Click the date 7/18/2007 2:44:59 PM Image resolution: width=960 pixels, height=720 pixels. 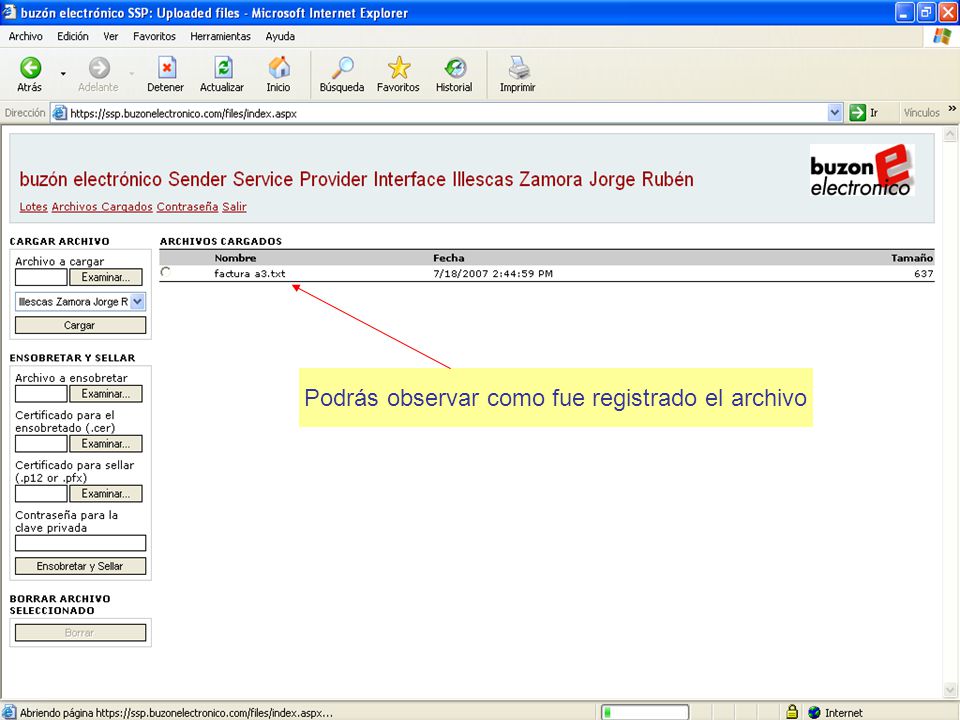[x=493, y=274]
